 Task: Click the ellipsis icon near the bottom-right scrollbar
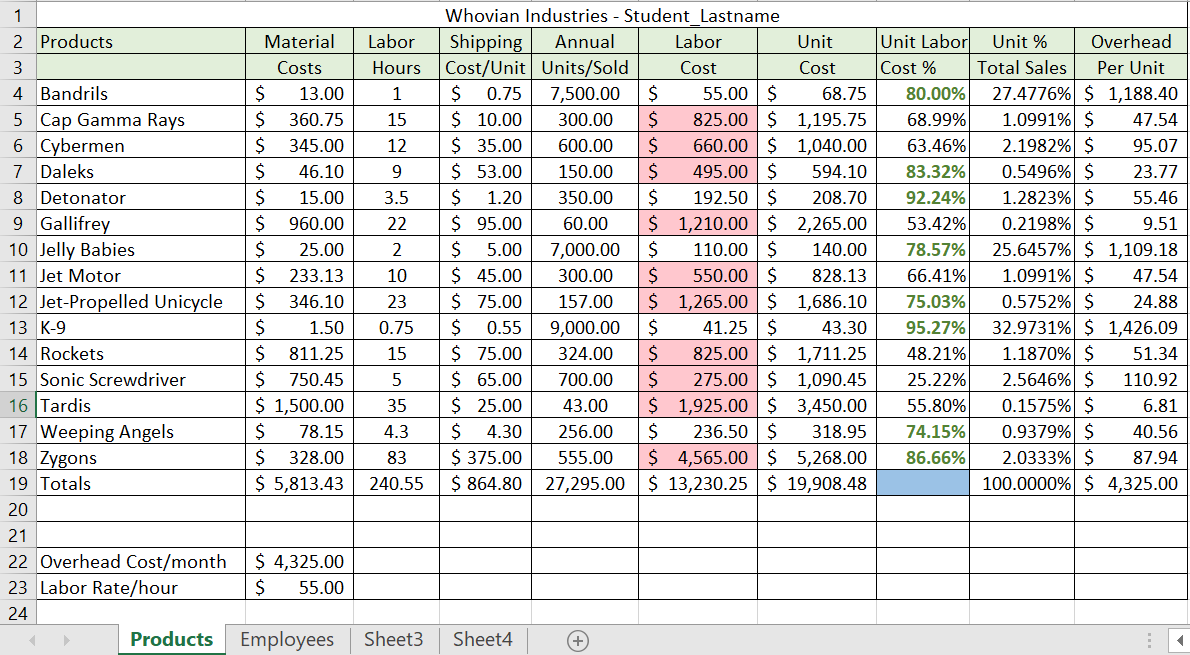(x=1146, y=639)
